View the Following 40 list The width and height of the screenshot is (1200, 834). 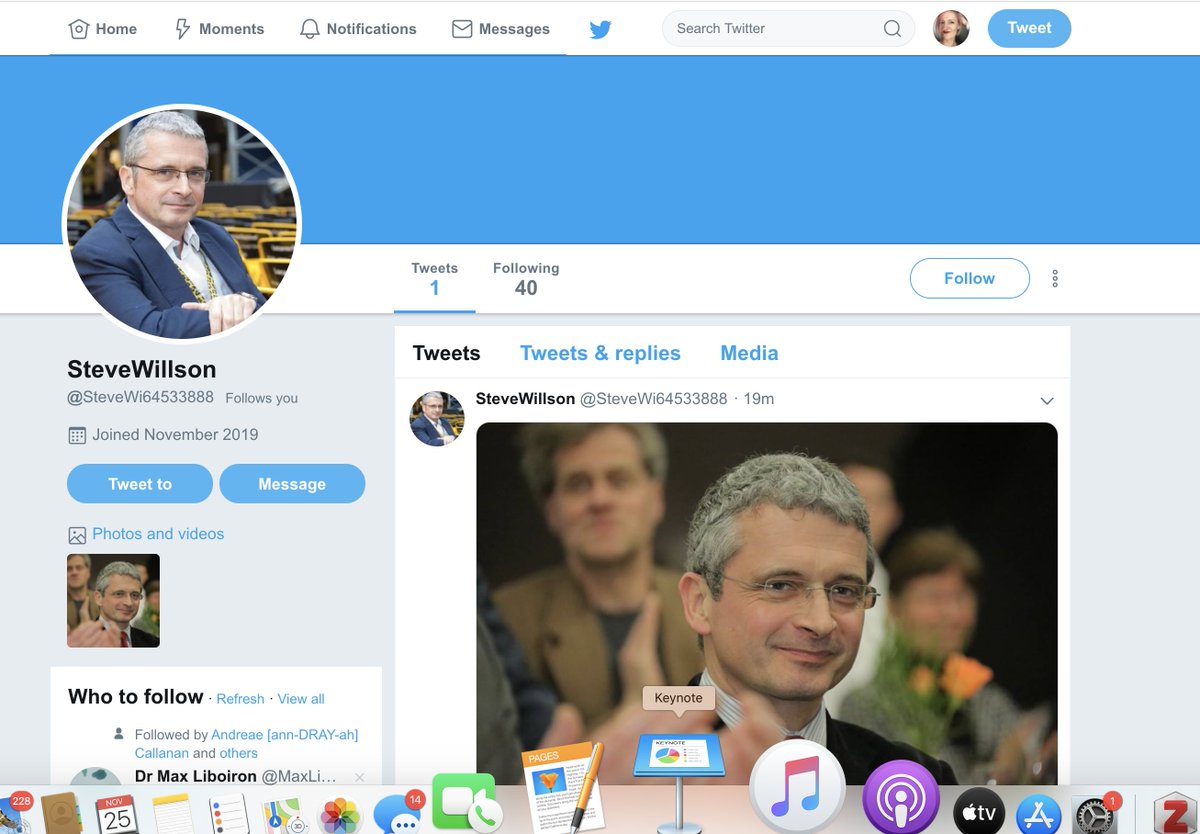pos(526,279)
